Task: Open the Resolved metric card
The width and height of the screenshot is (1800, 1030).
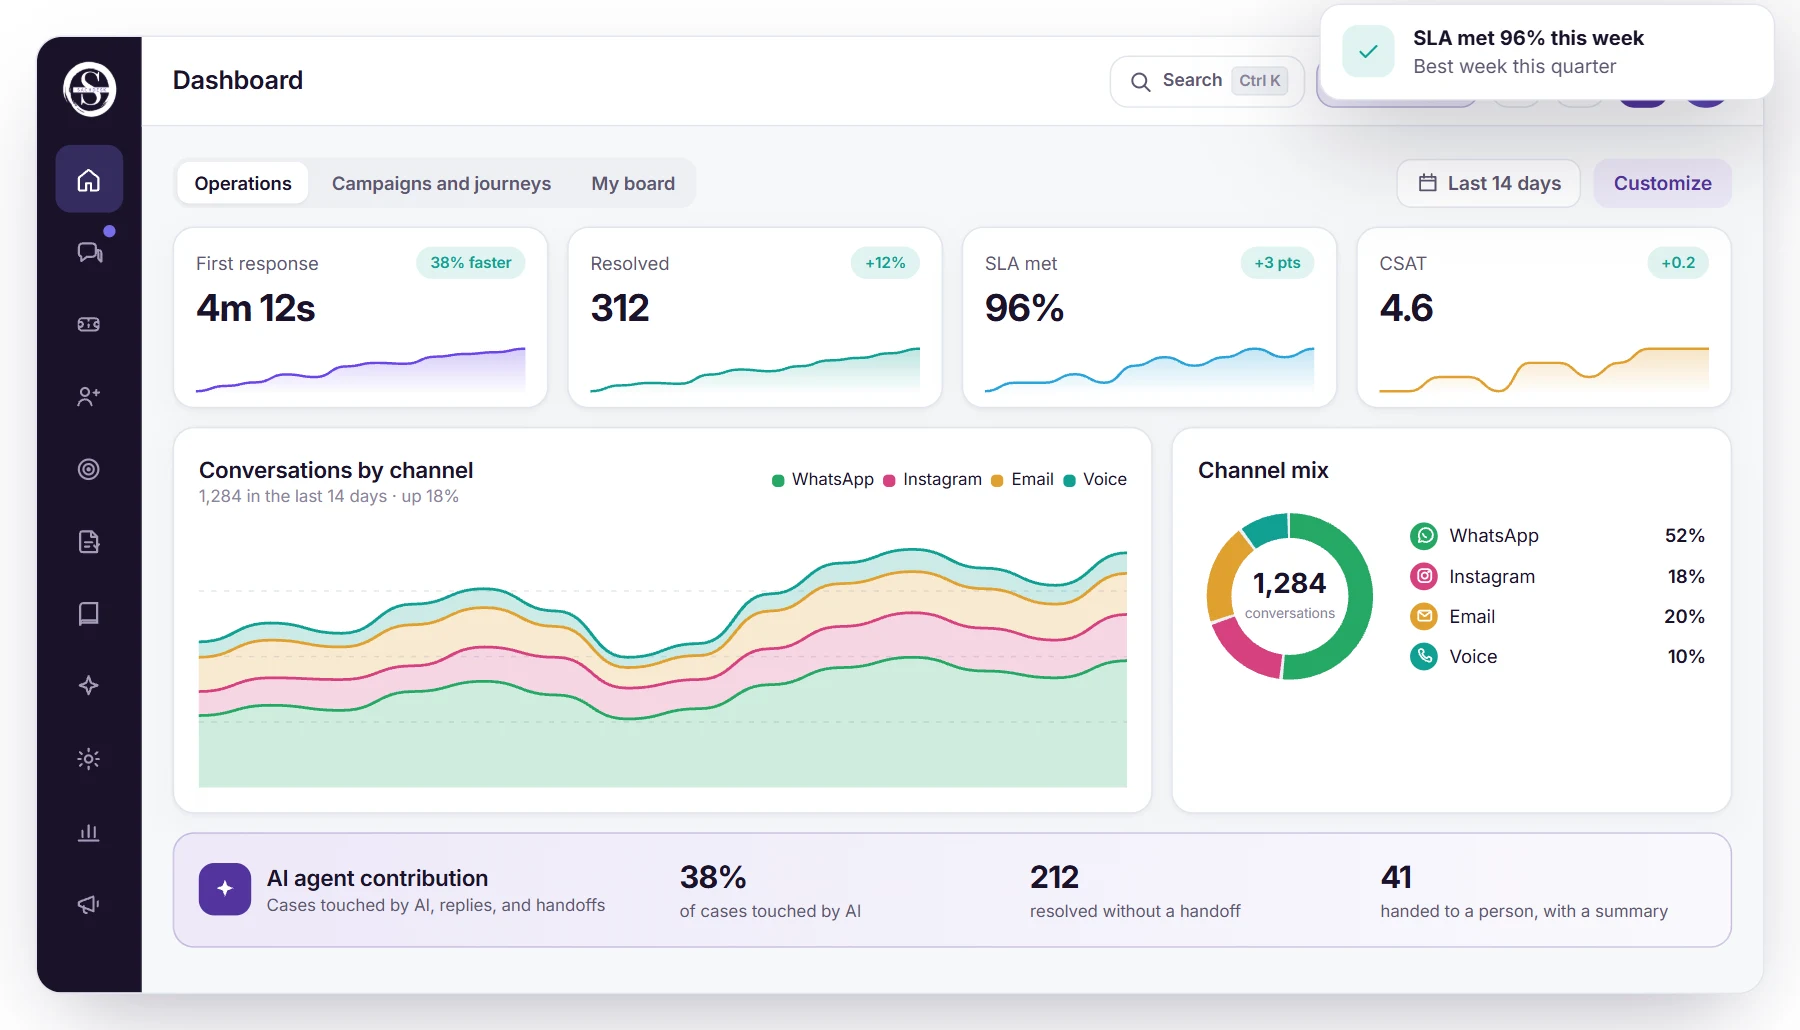Action: tap(755, 317)
